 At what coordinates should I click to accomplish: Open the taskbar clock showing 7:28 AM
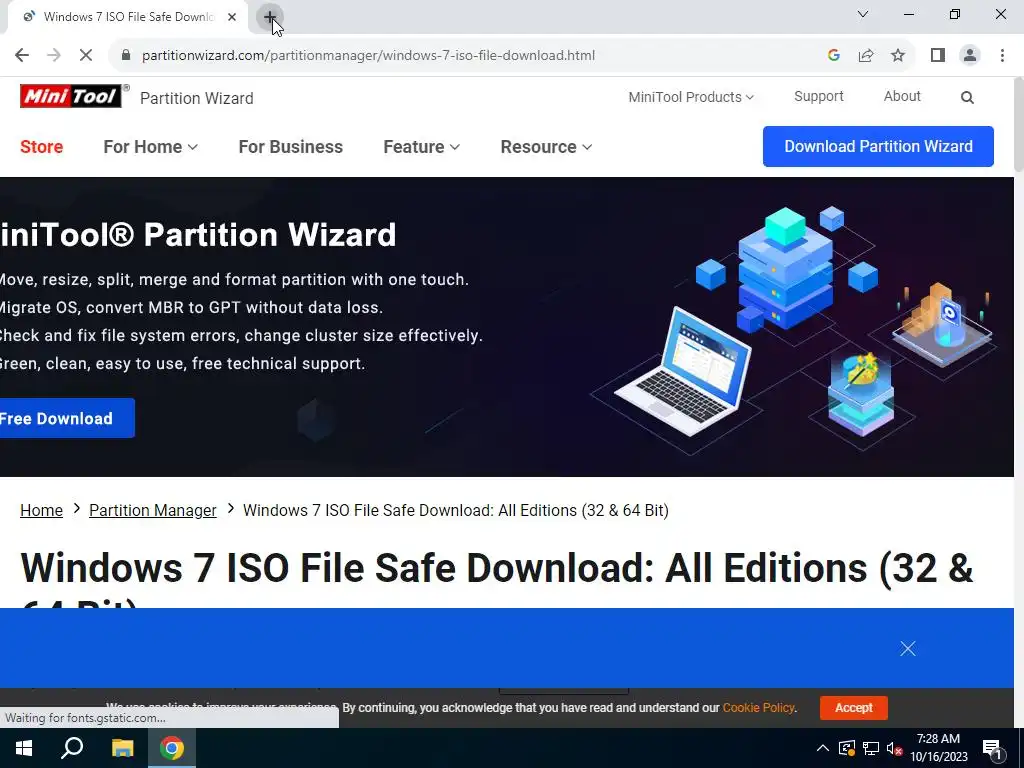938,748
